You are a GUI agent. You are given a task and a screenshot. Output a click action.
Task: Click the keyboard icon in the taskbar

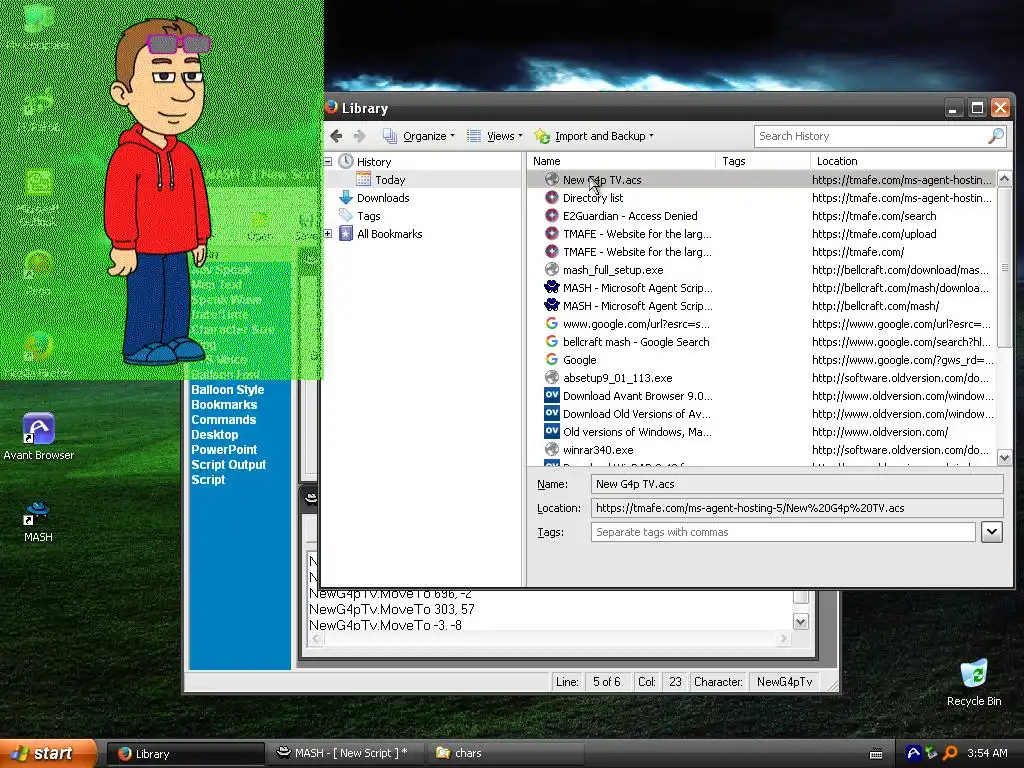876,754
